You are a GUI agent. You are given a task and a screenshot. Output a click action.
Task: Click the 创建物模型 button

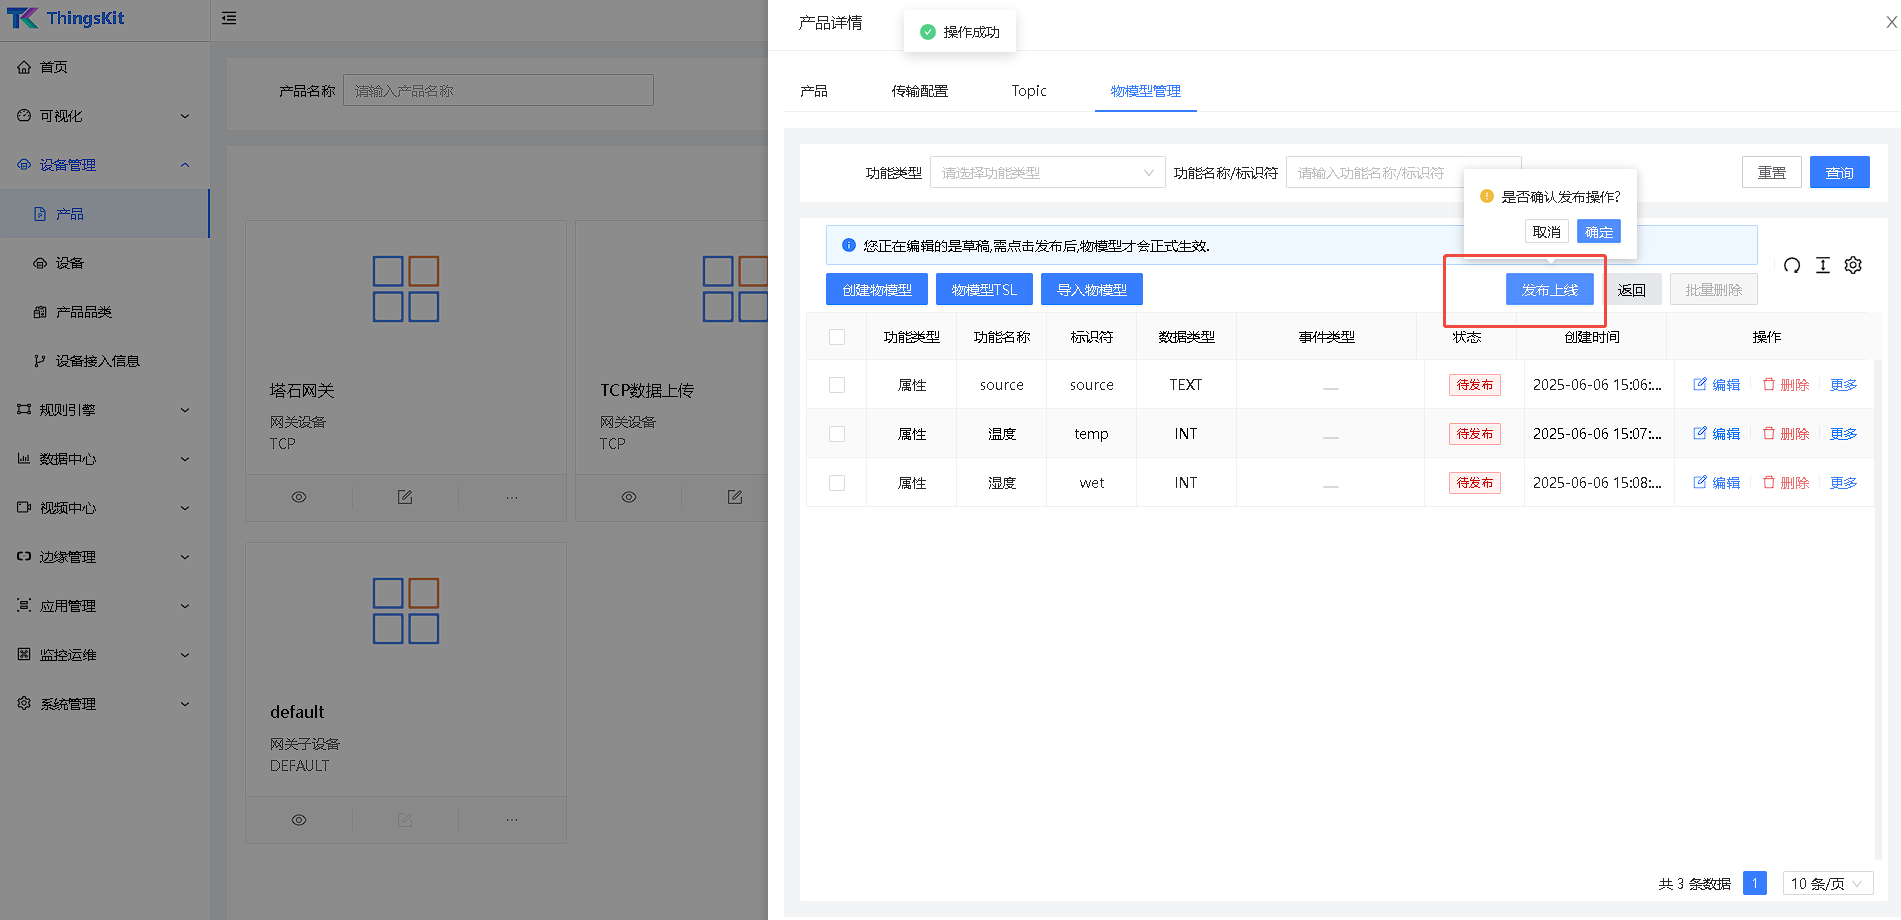[x=876, y=290]
